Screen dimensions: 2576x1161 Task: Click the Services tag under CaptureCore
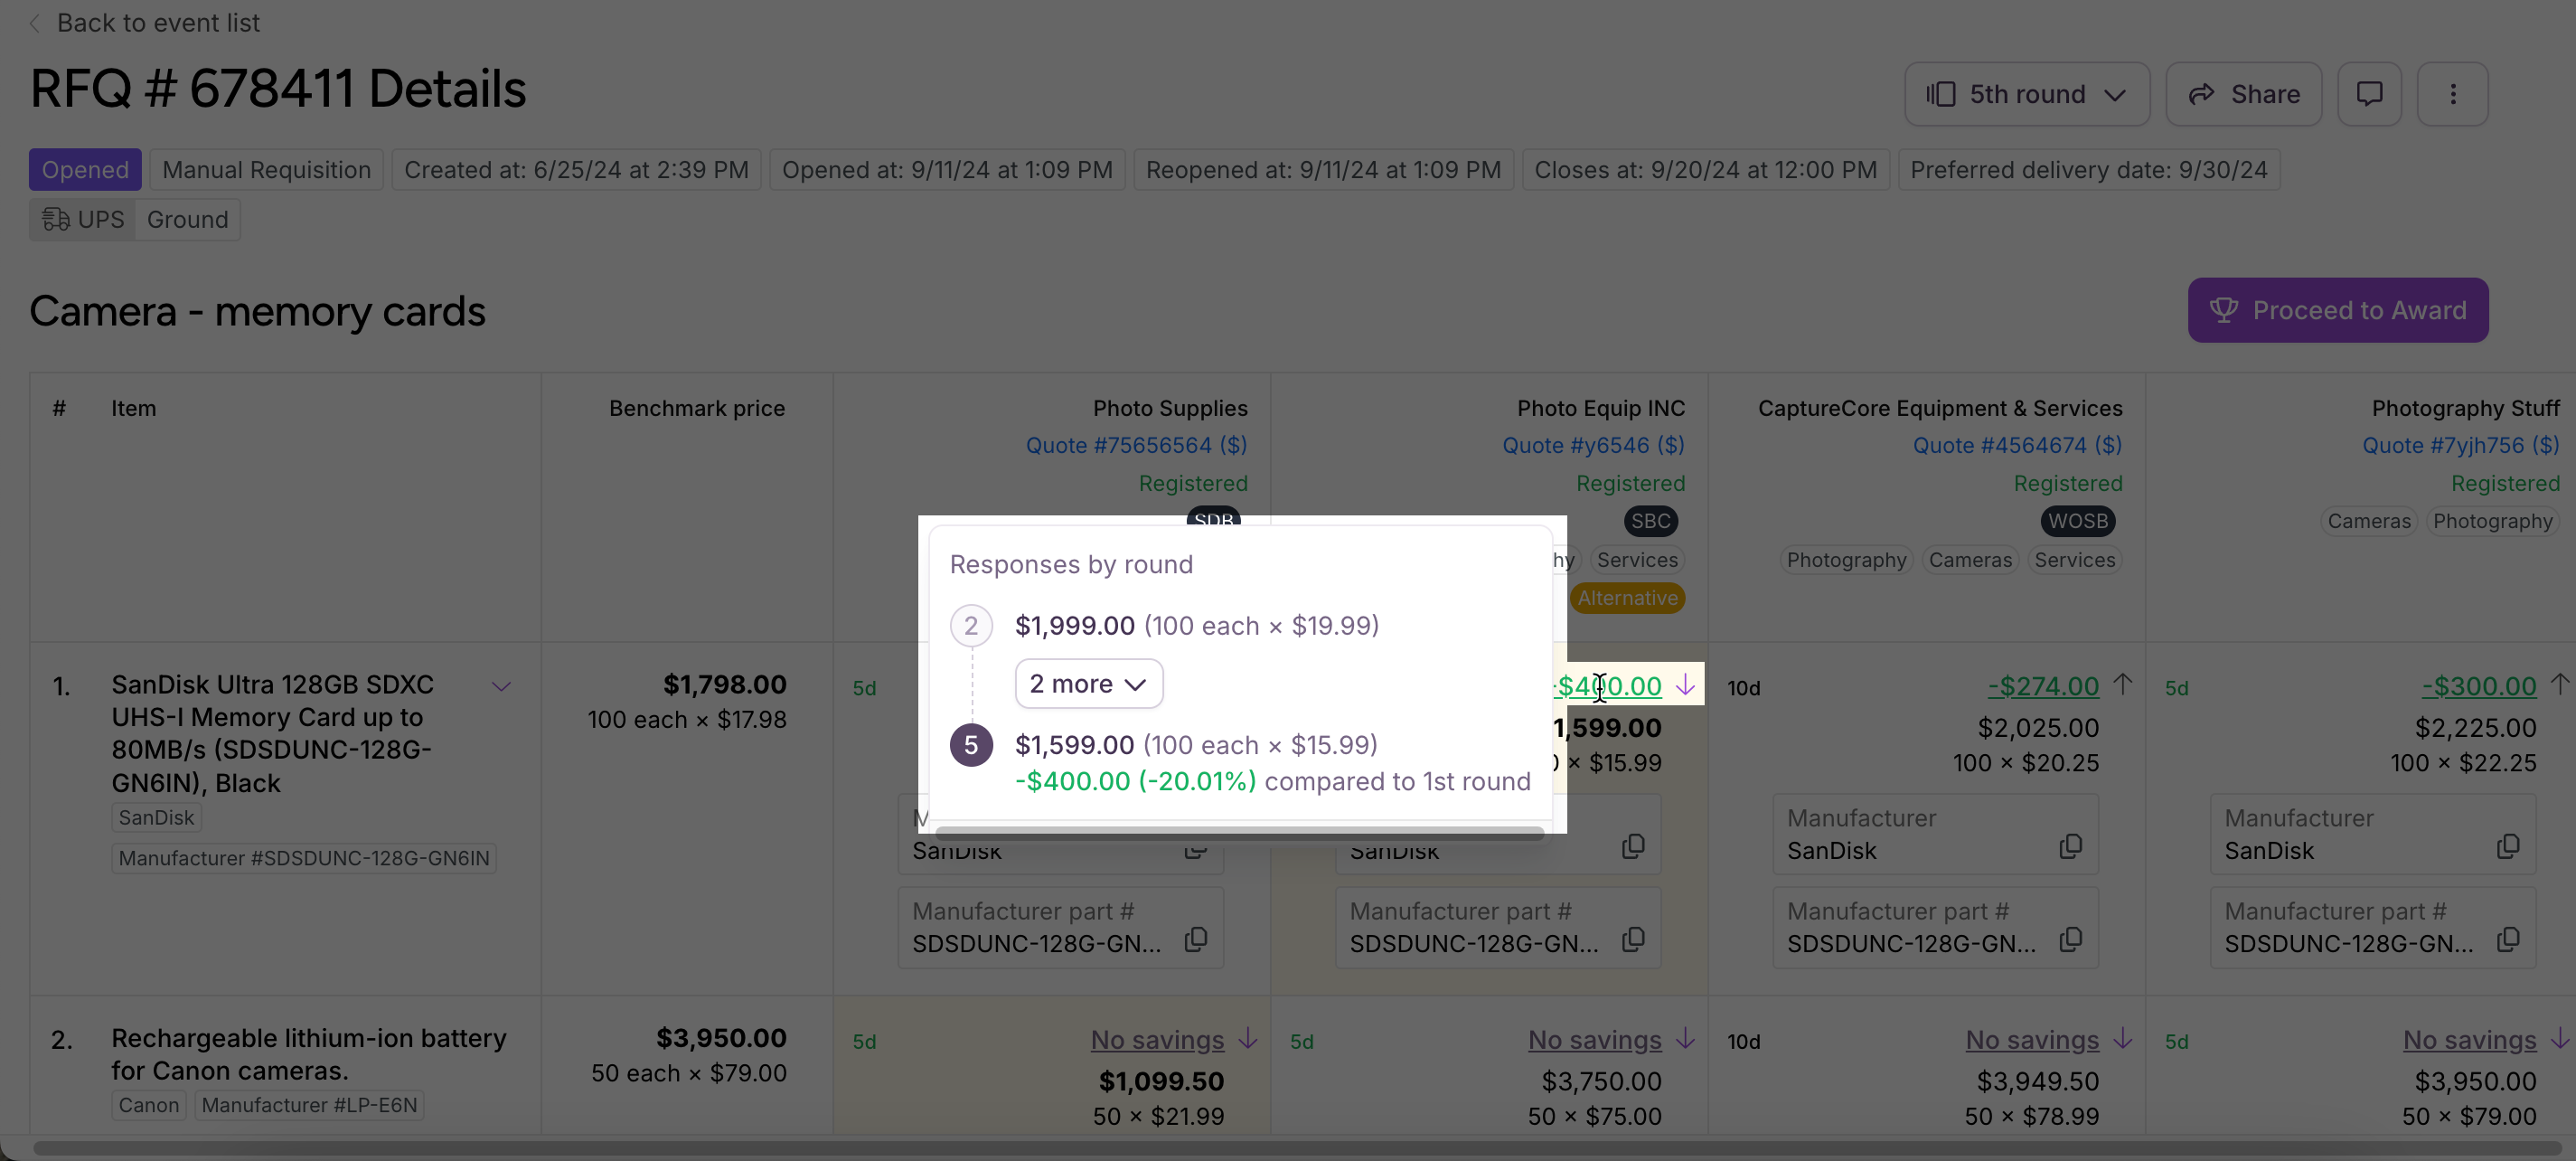tap(2074, 560)
